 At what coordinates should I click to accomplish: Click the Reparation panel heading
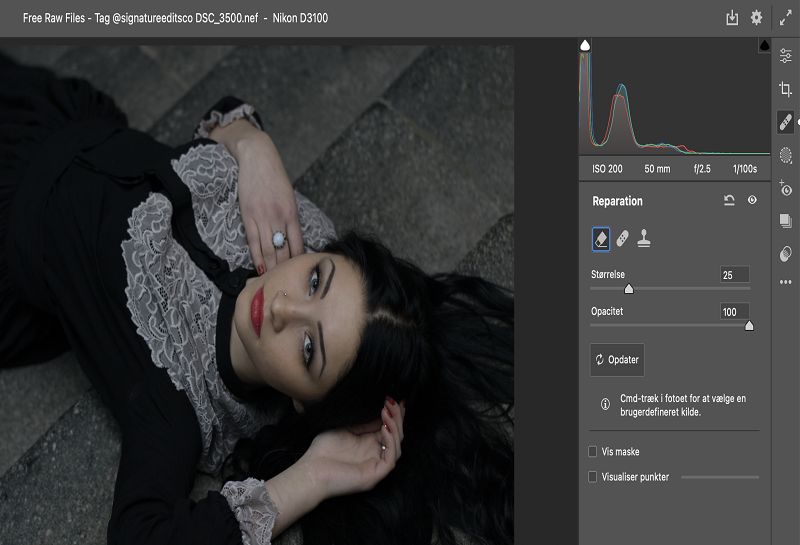(x=617, y=201)
